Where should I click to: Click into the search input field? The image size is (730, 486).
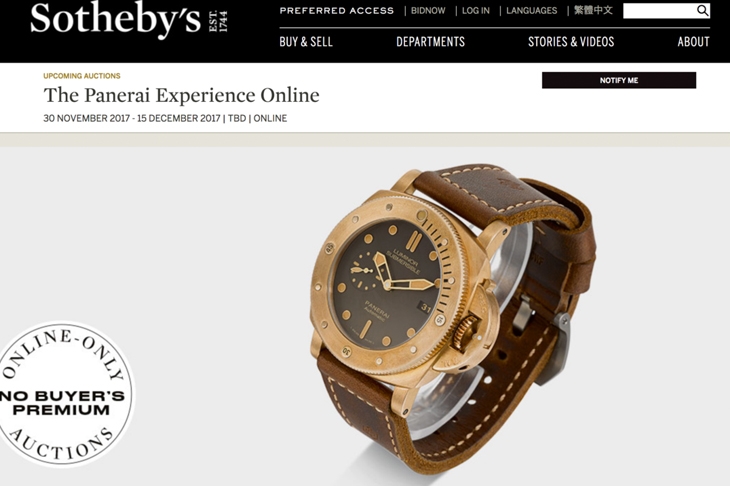660,11
